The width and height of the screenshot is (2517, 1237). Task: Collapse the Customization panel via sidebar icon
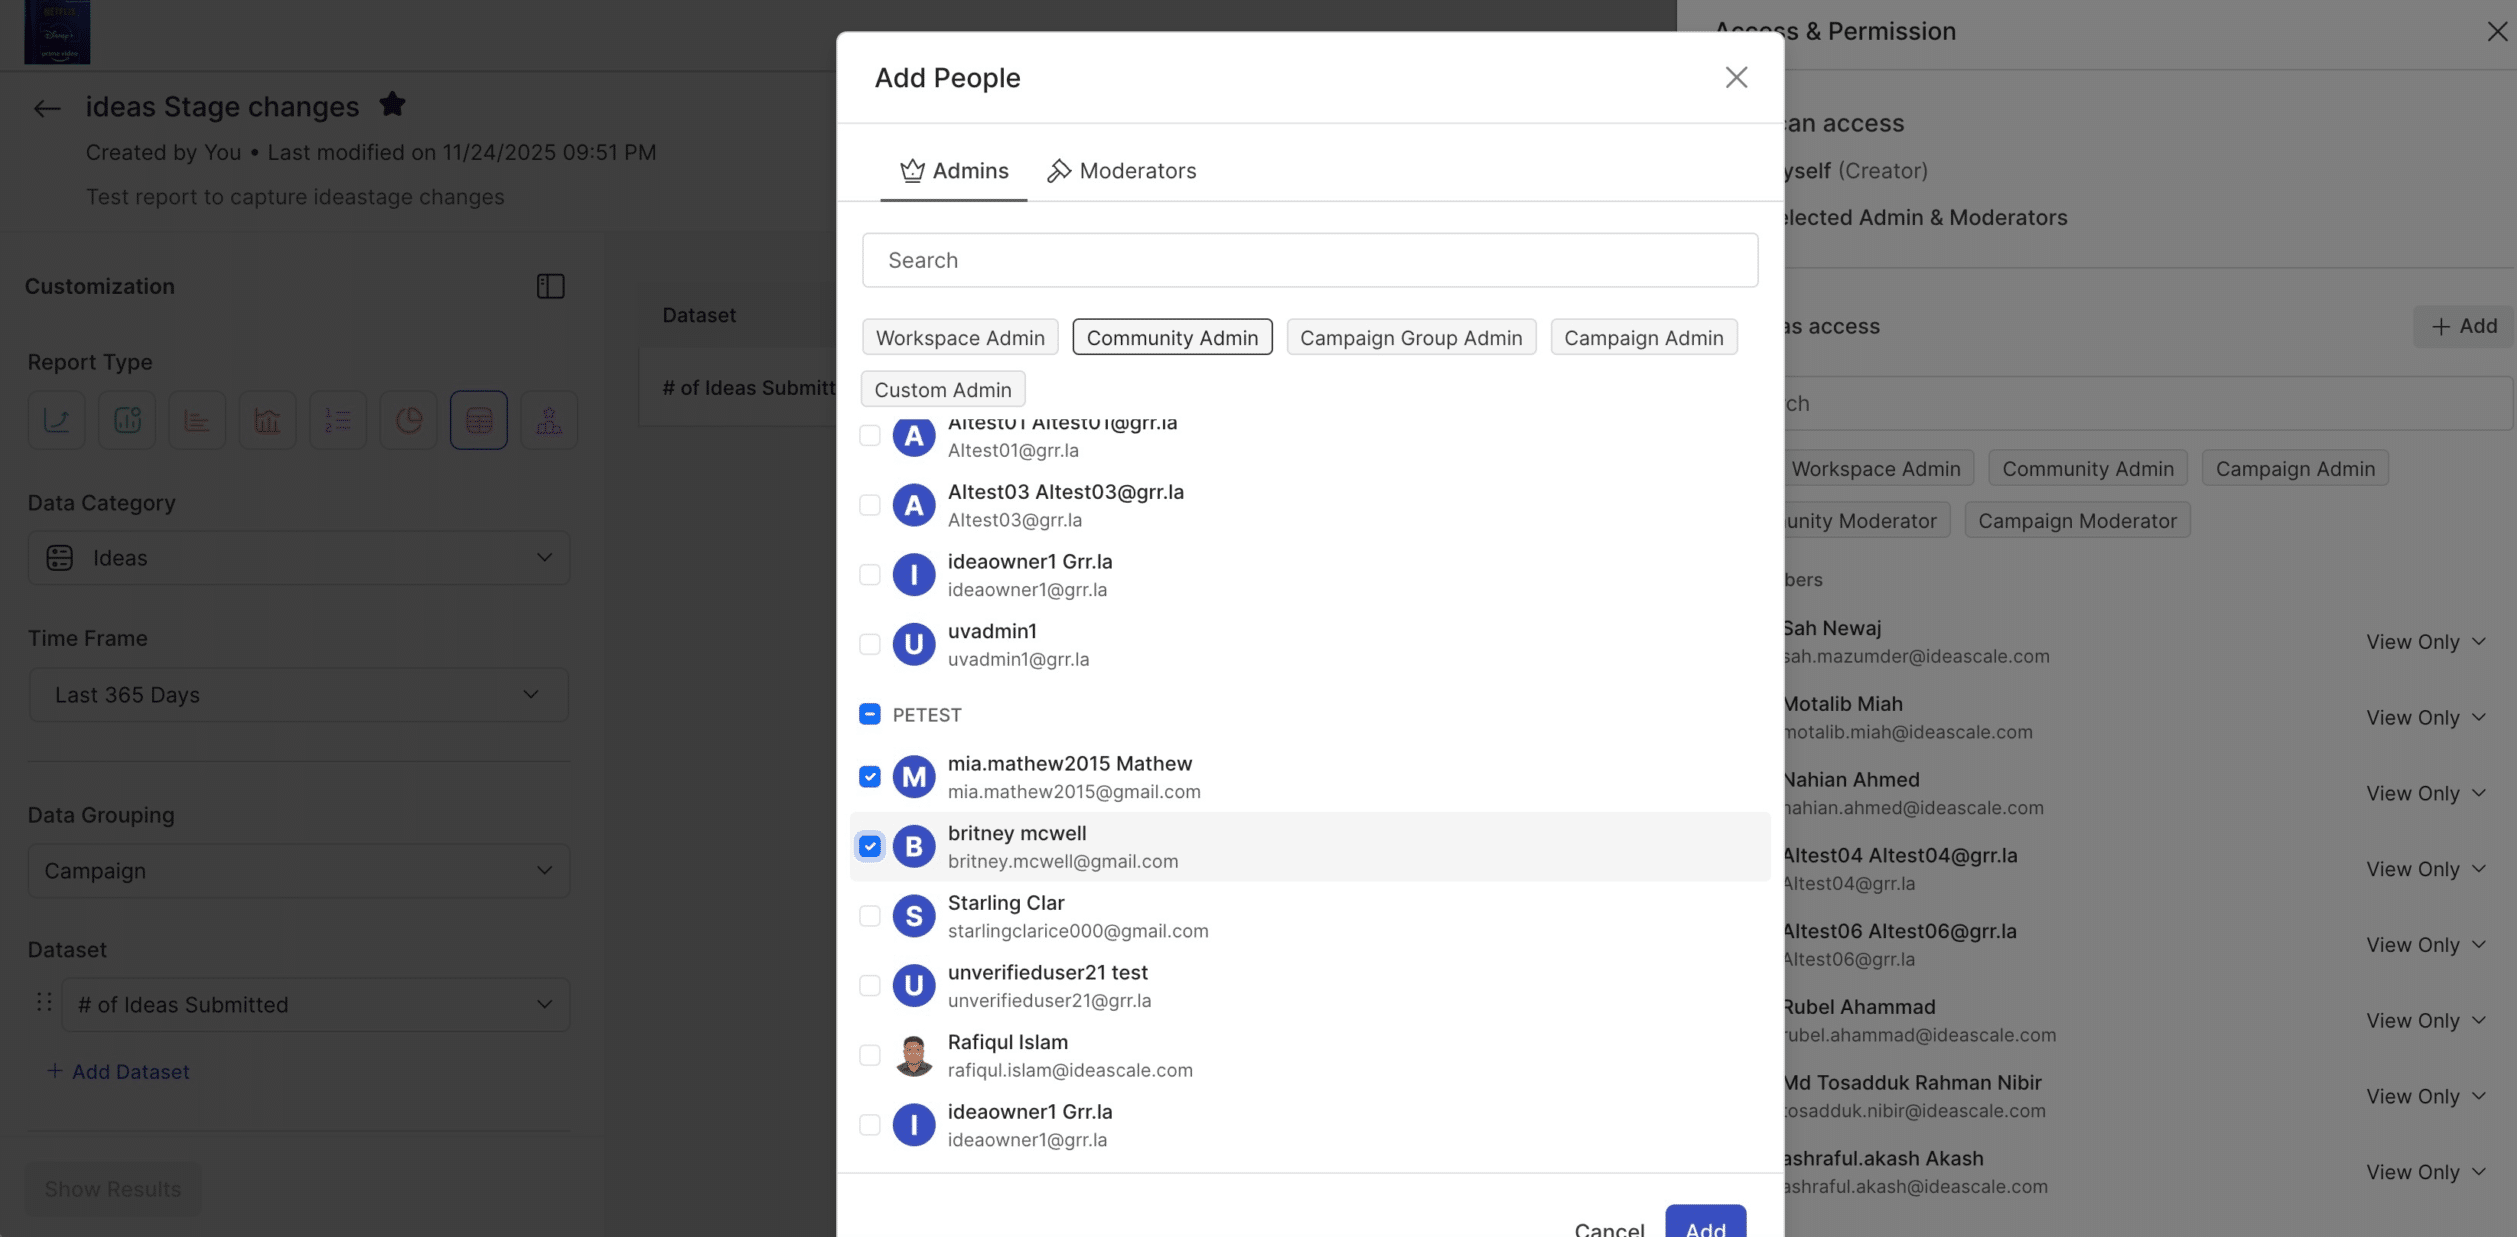point(550,286)
